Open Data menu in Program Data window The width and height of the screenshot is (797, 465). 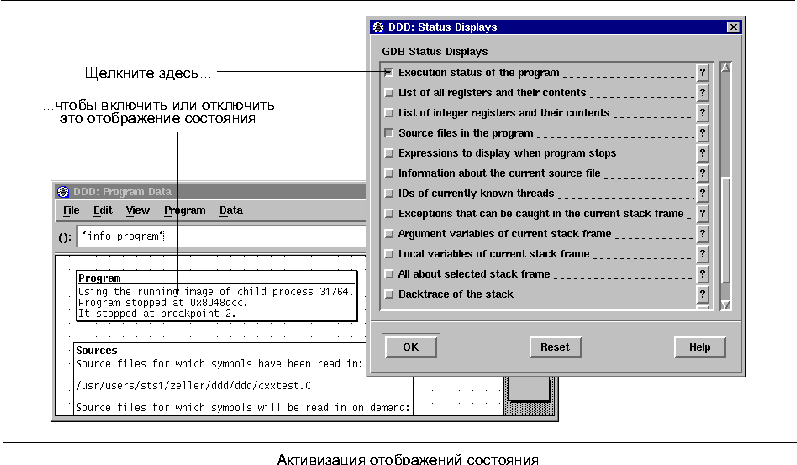click(231, 210)
